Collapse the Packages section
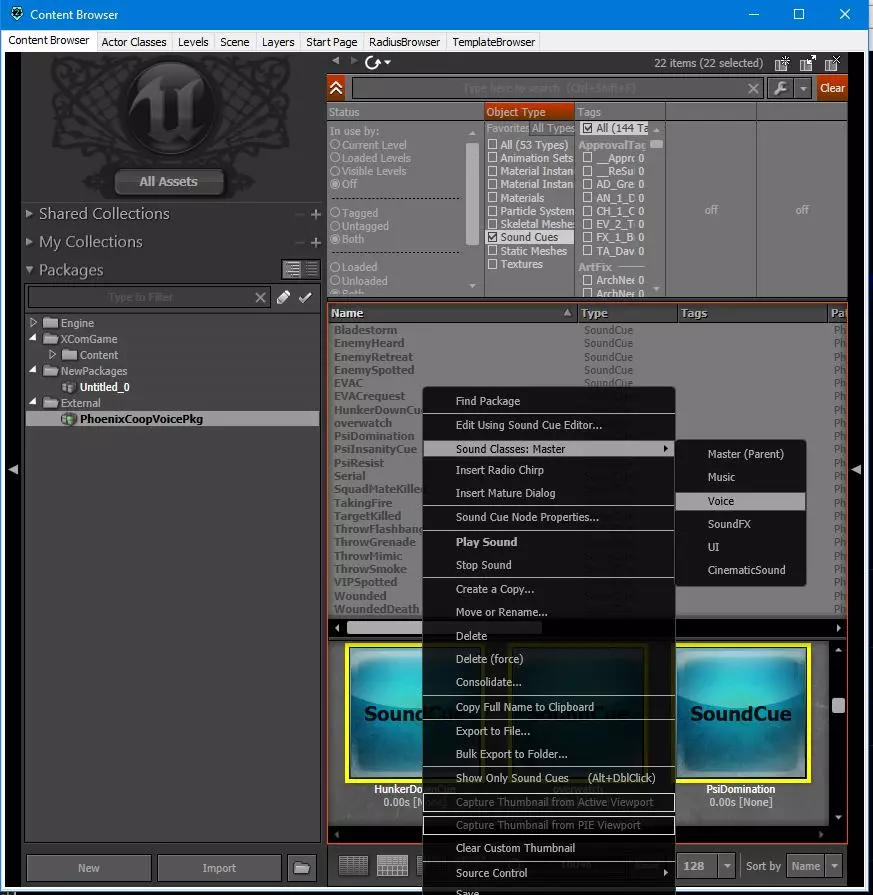The image size is (873, 895). pyautogui.click(x=29, y=269)
